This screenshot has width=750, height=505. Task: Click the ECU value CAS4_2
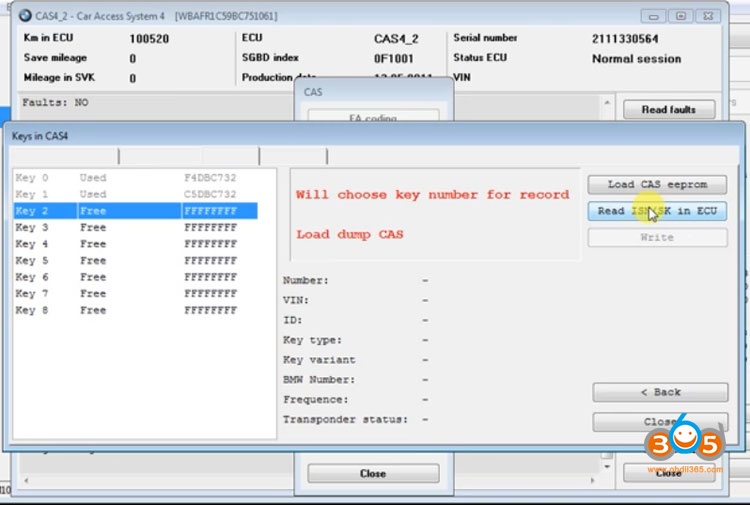click(x=396, y=39)
